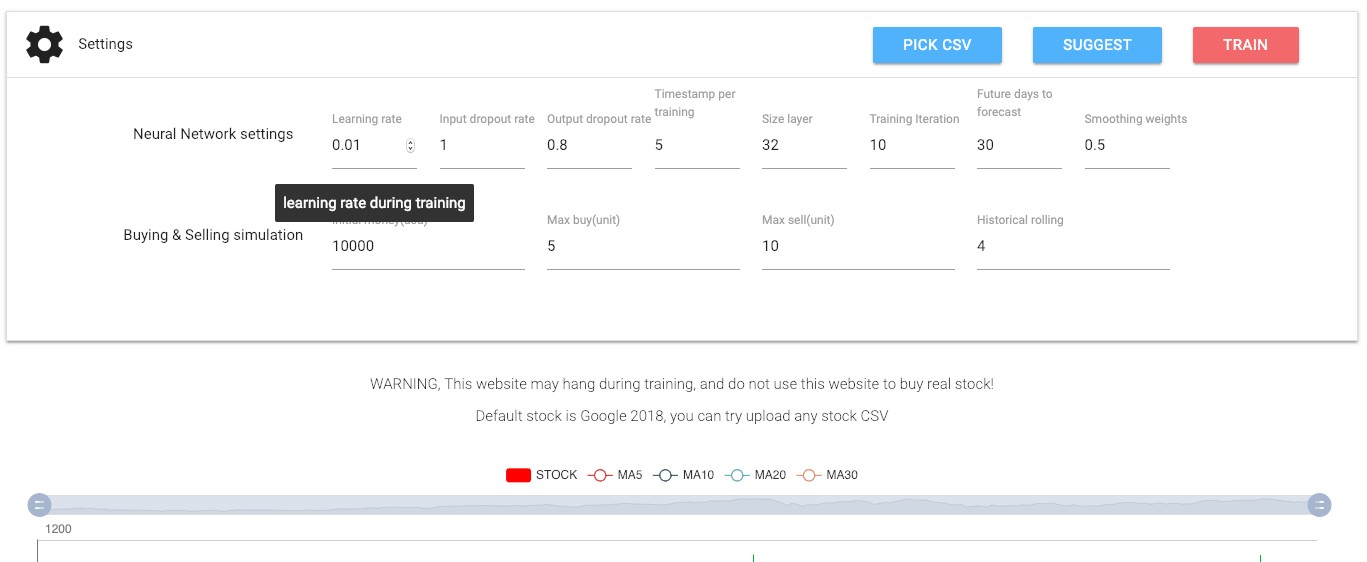
Task: Focus the Learning rate input field
Action: 366,146
